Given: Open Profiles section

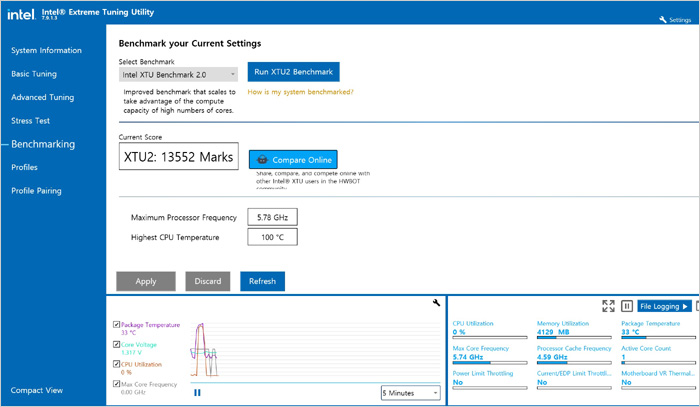Looking at the screenshot, I should [24, 167].
